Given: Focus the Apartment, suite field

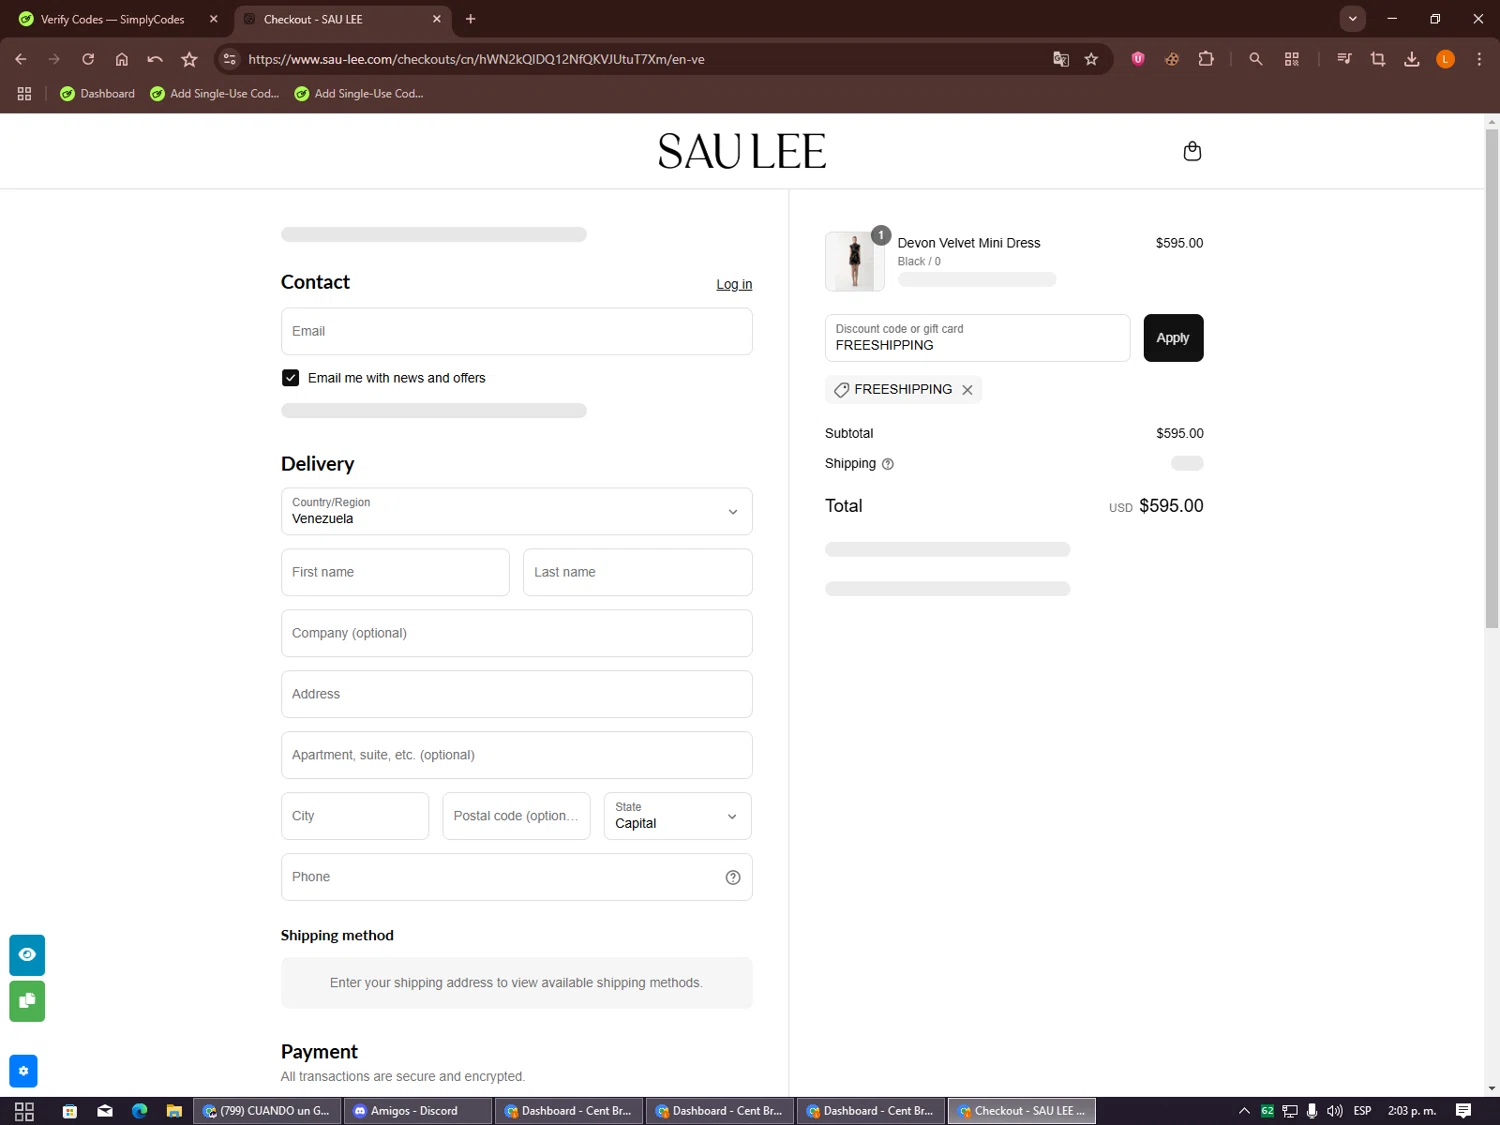Looking at the screenshot, I should coord(516,755).
